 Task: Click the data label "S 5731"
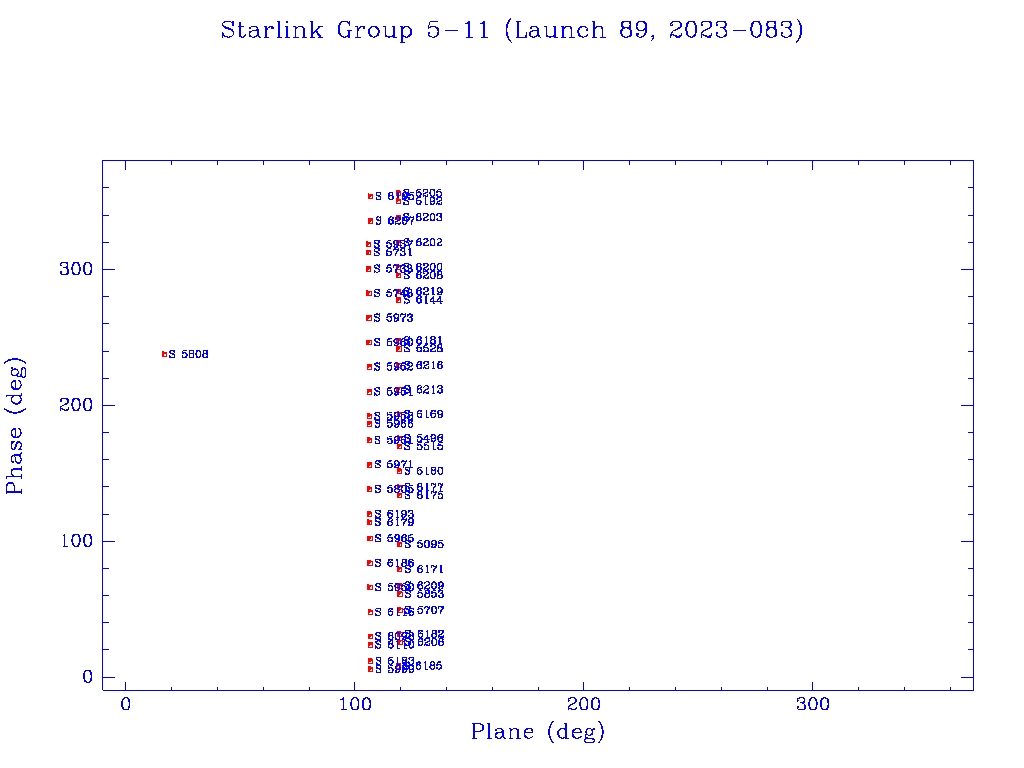tap(392, 252)
